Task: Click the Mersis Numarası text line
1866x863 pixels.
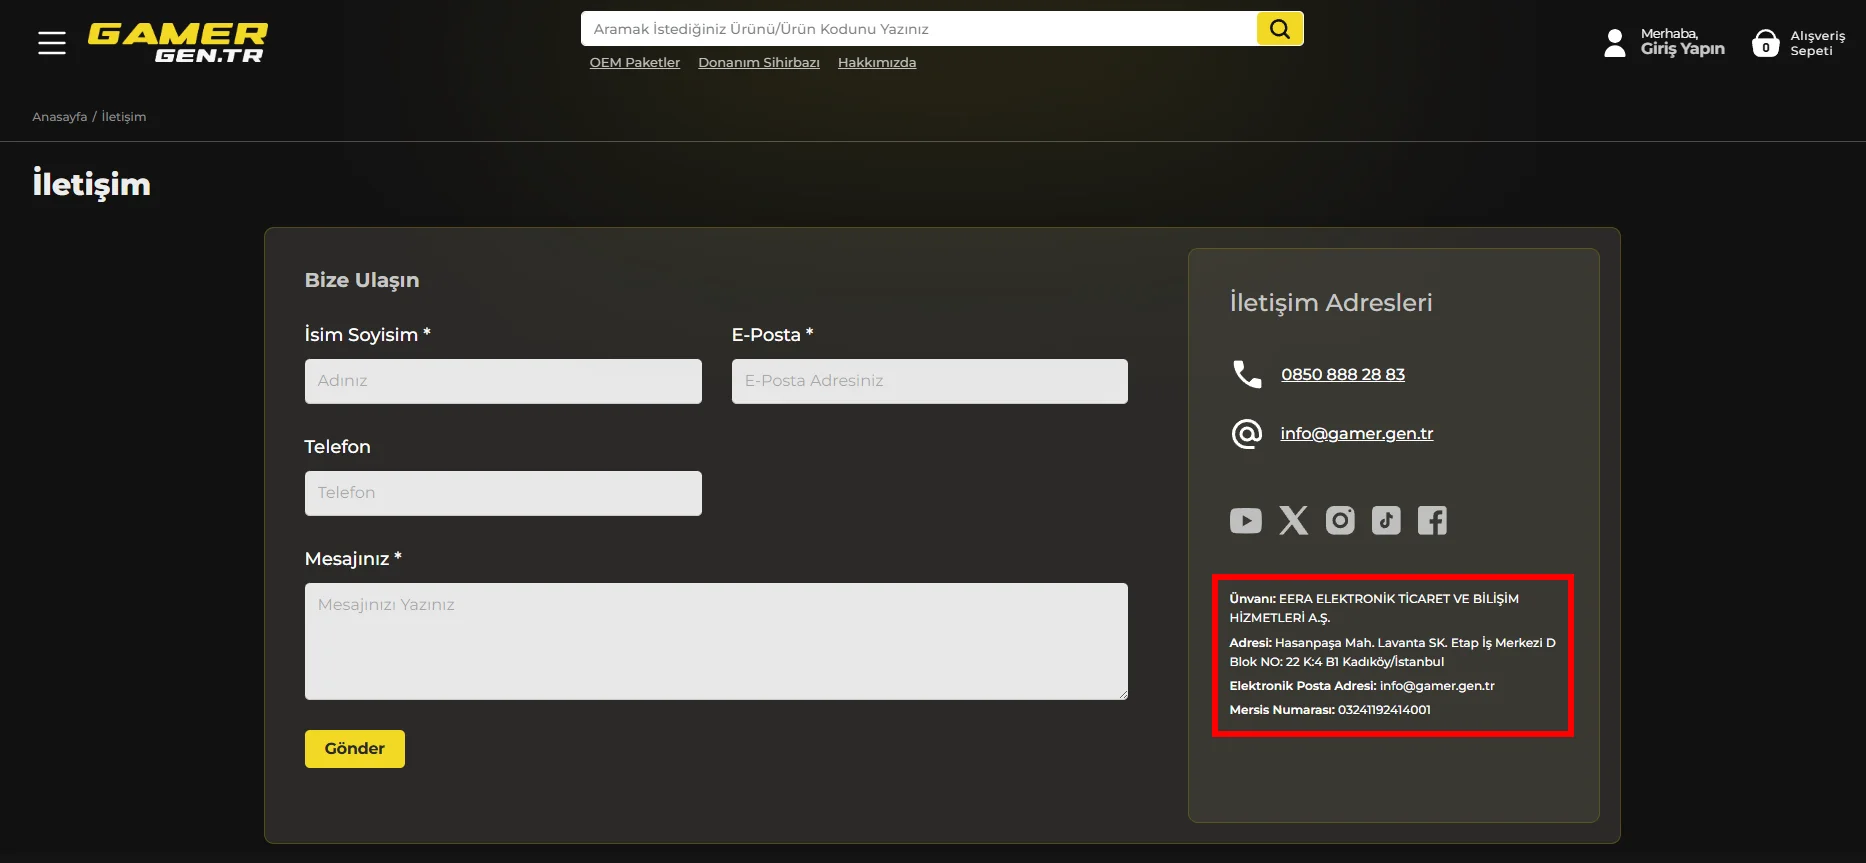Action: click(1330, 710)
